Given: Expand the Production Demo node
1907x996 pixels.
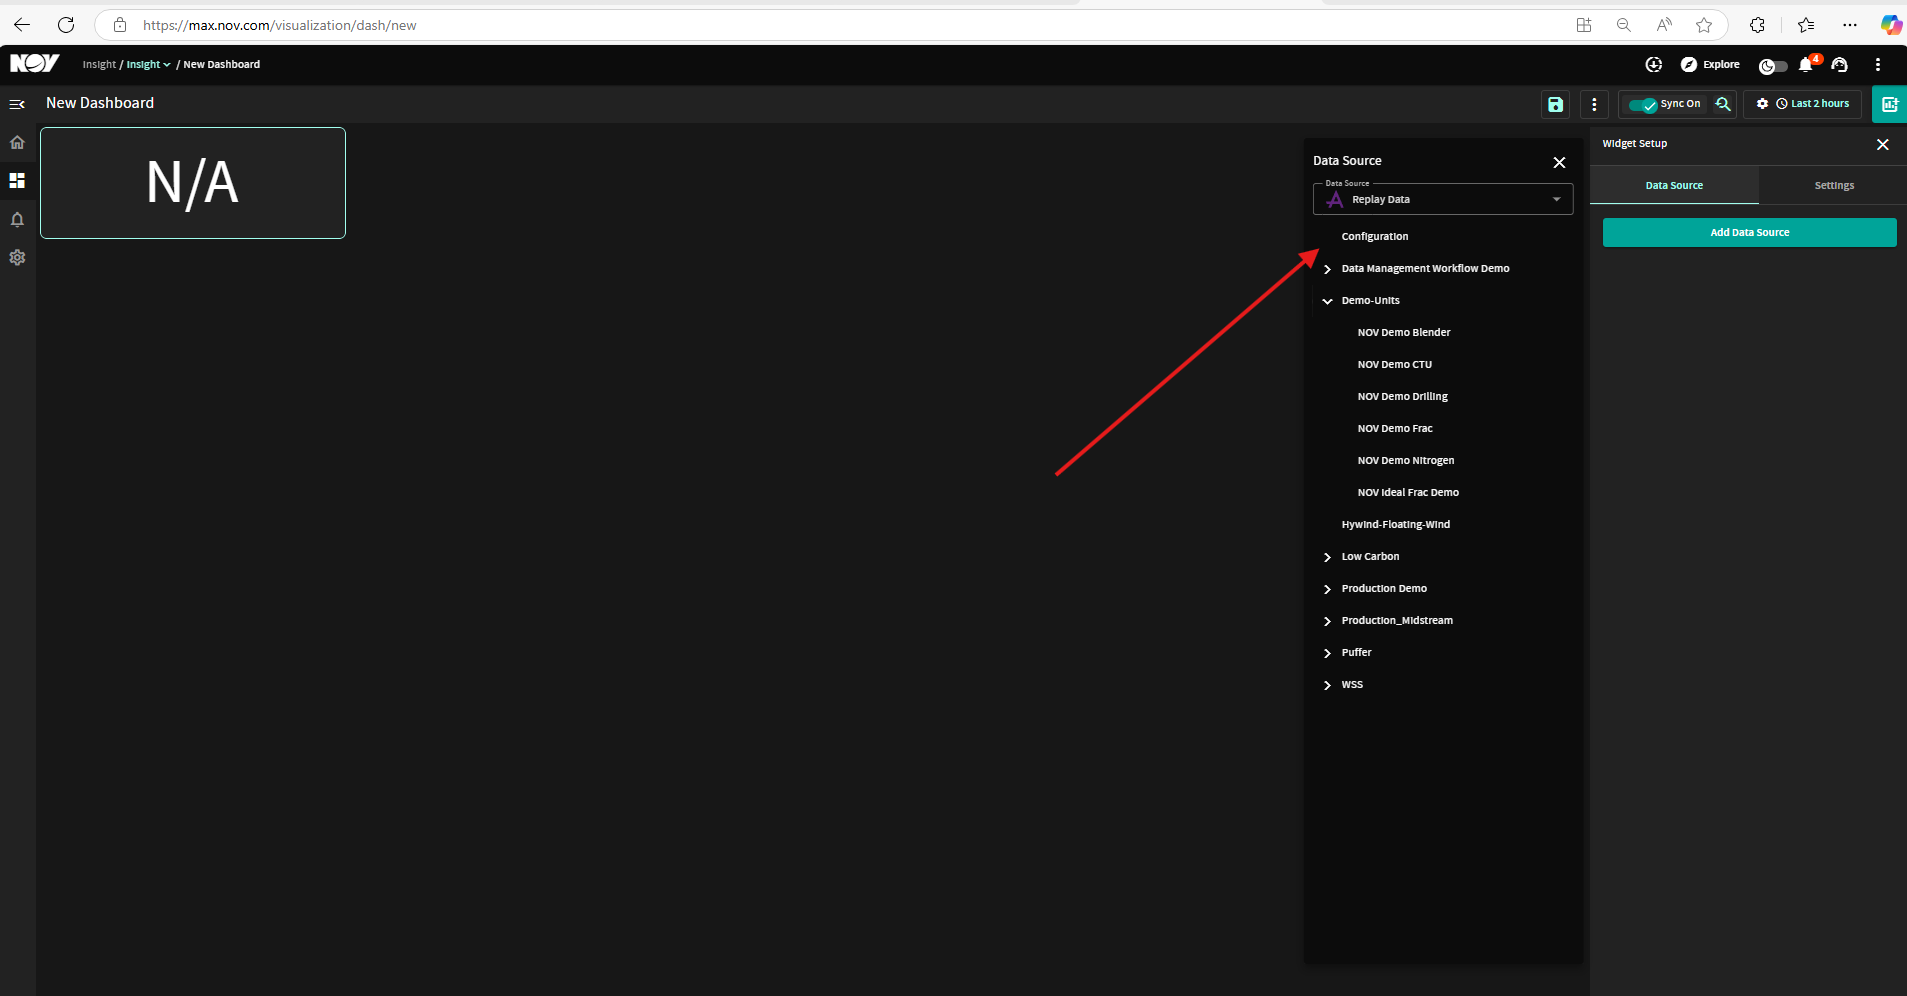Looking at the screenshot, I should (1327, 589).
